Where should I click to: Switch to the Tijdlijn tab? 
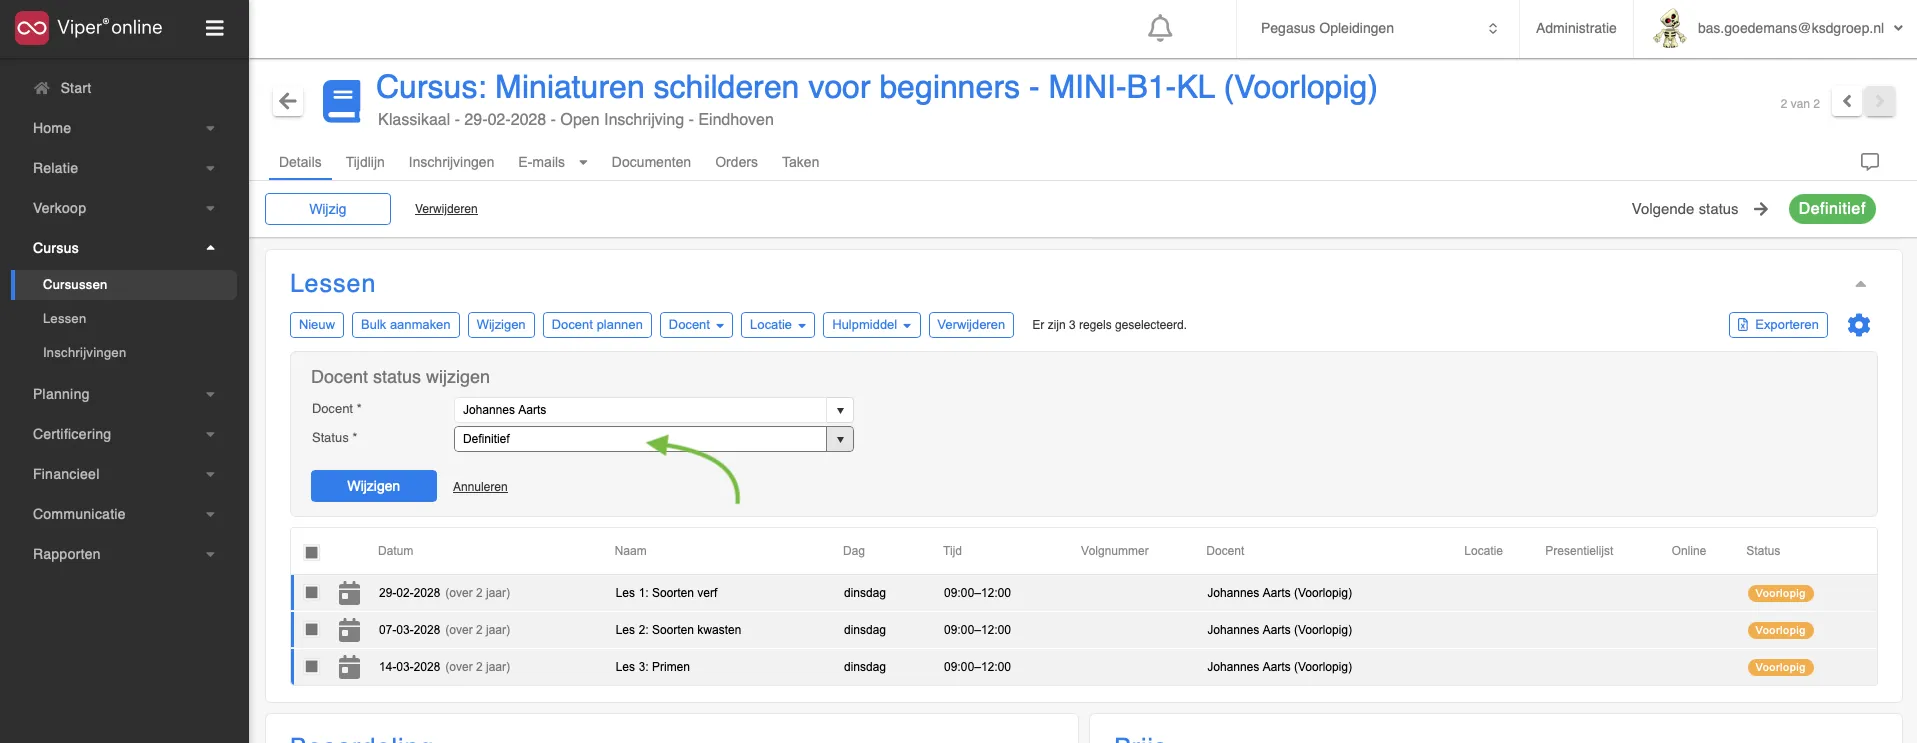[365, 162]
